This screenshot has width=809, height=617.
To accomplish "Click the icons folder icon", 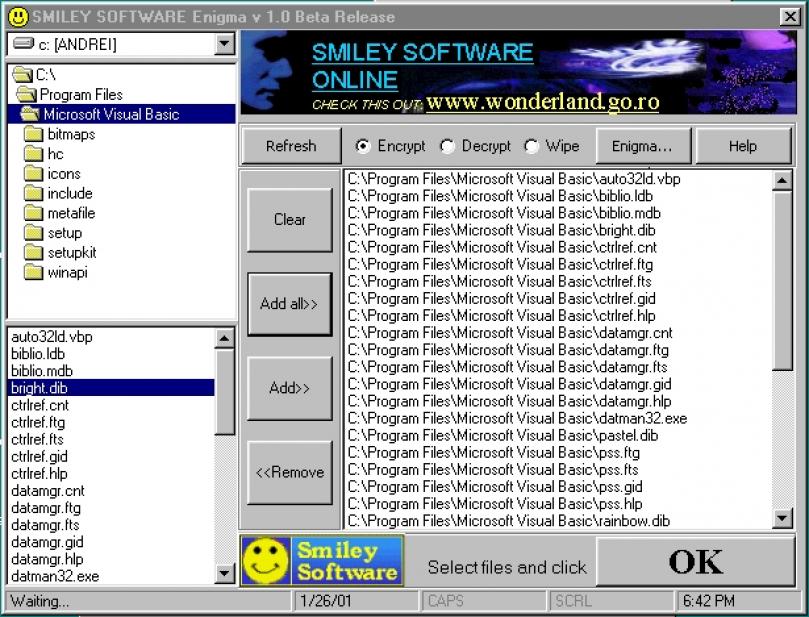I will 34,173.
